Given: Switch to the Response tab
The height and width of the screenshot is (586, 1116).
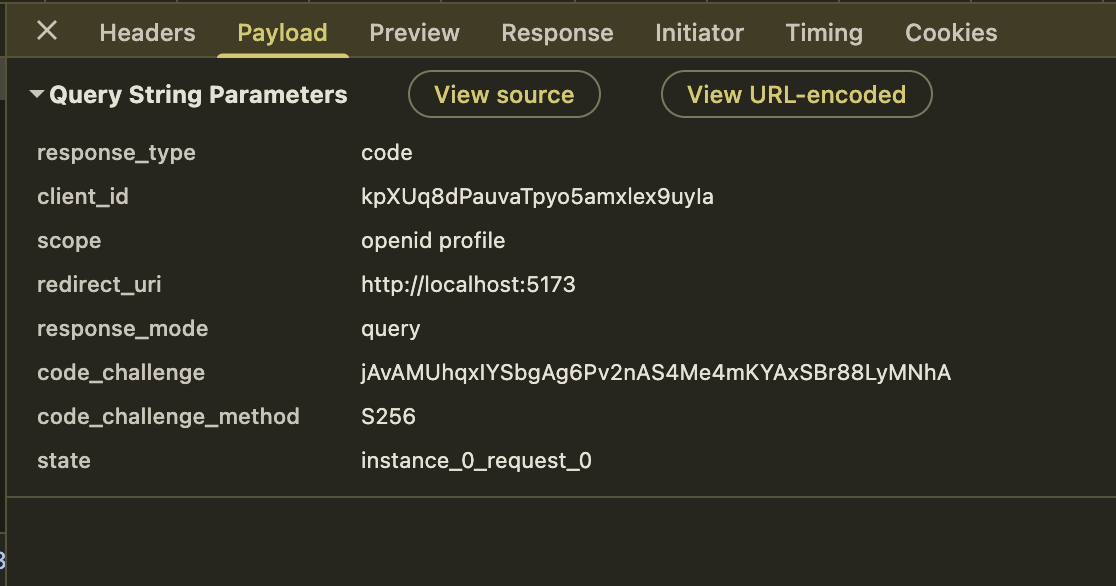Looking at the screenshot, I should [x=557, y=33].
